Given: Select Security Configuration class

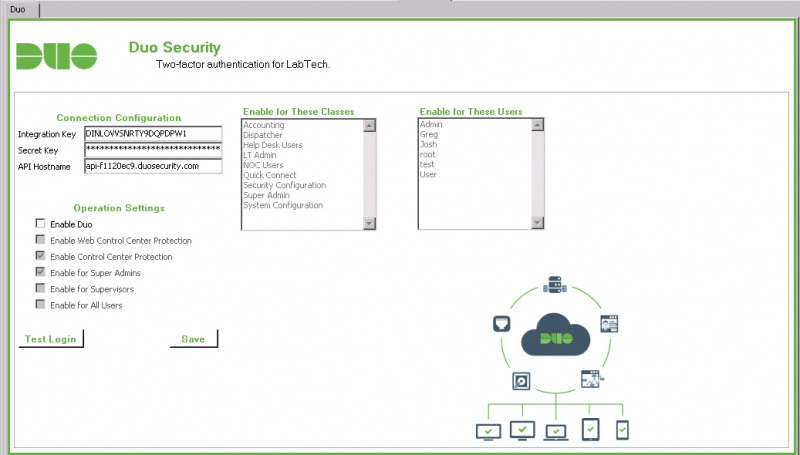Looking at the screenshot, I should [285, 185].
